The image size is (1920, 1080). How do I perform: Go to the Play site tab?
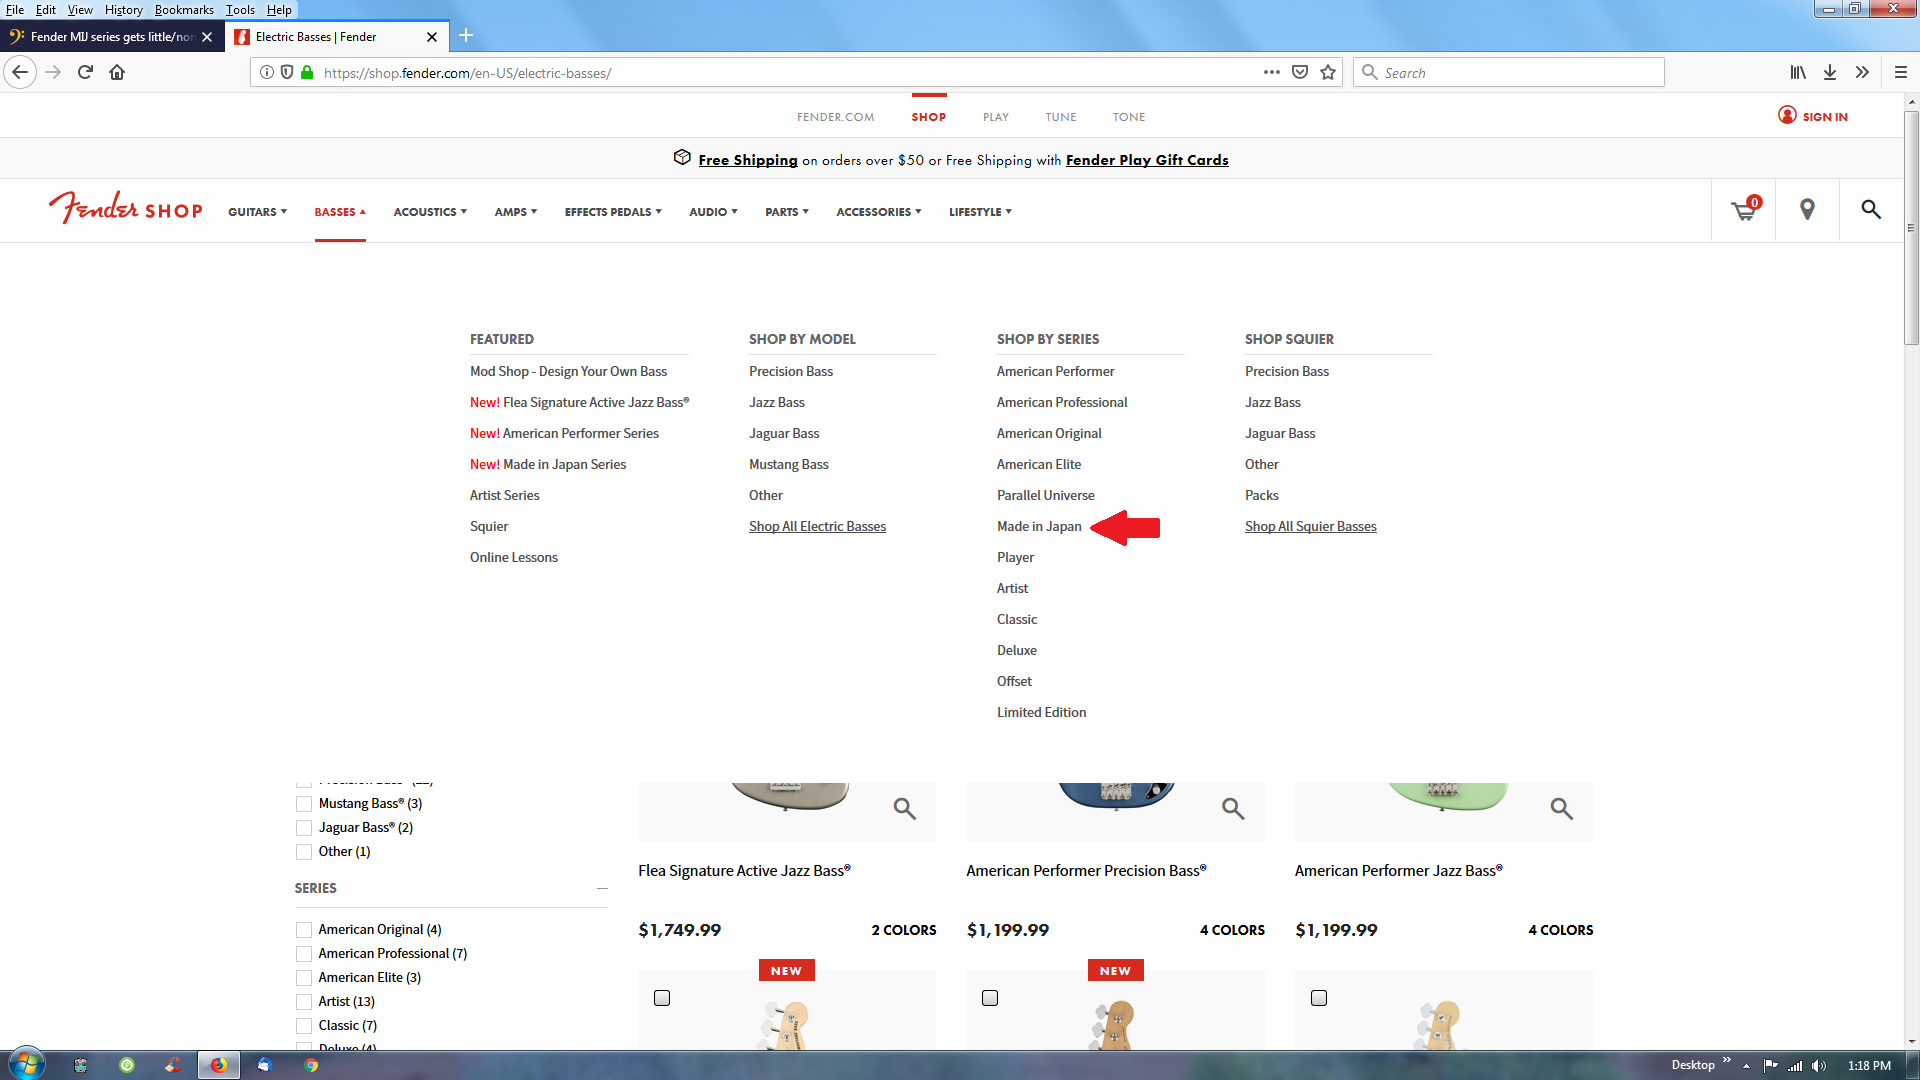tap(995, 117)
